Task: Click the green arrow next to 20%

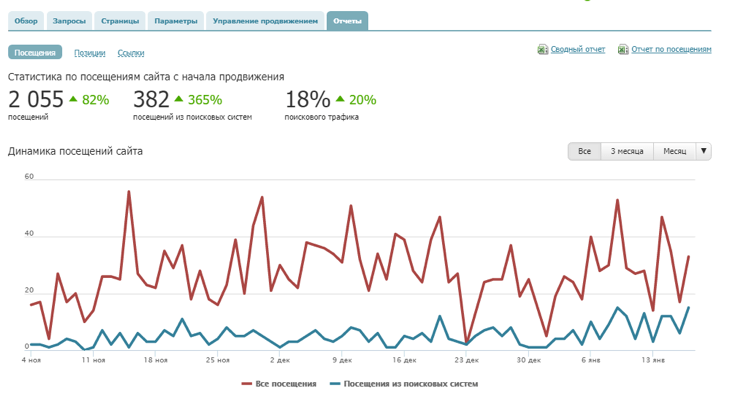Action: coord(340,98)
